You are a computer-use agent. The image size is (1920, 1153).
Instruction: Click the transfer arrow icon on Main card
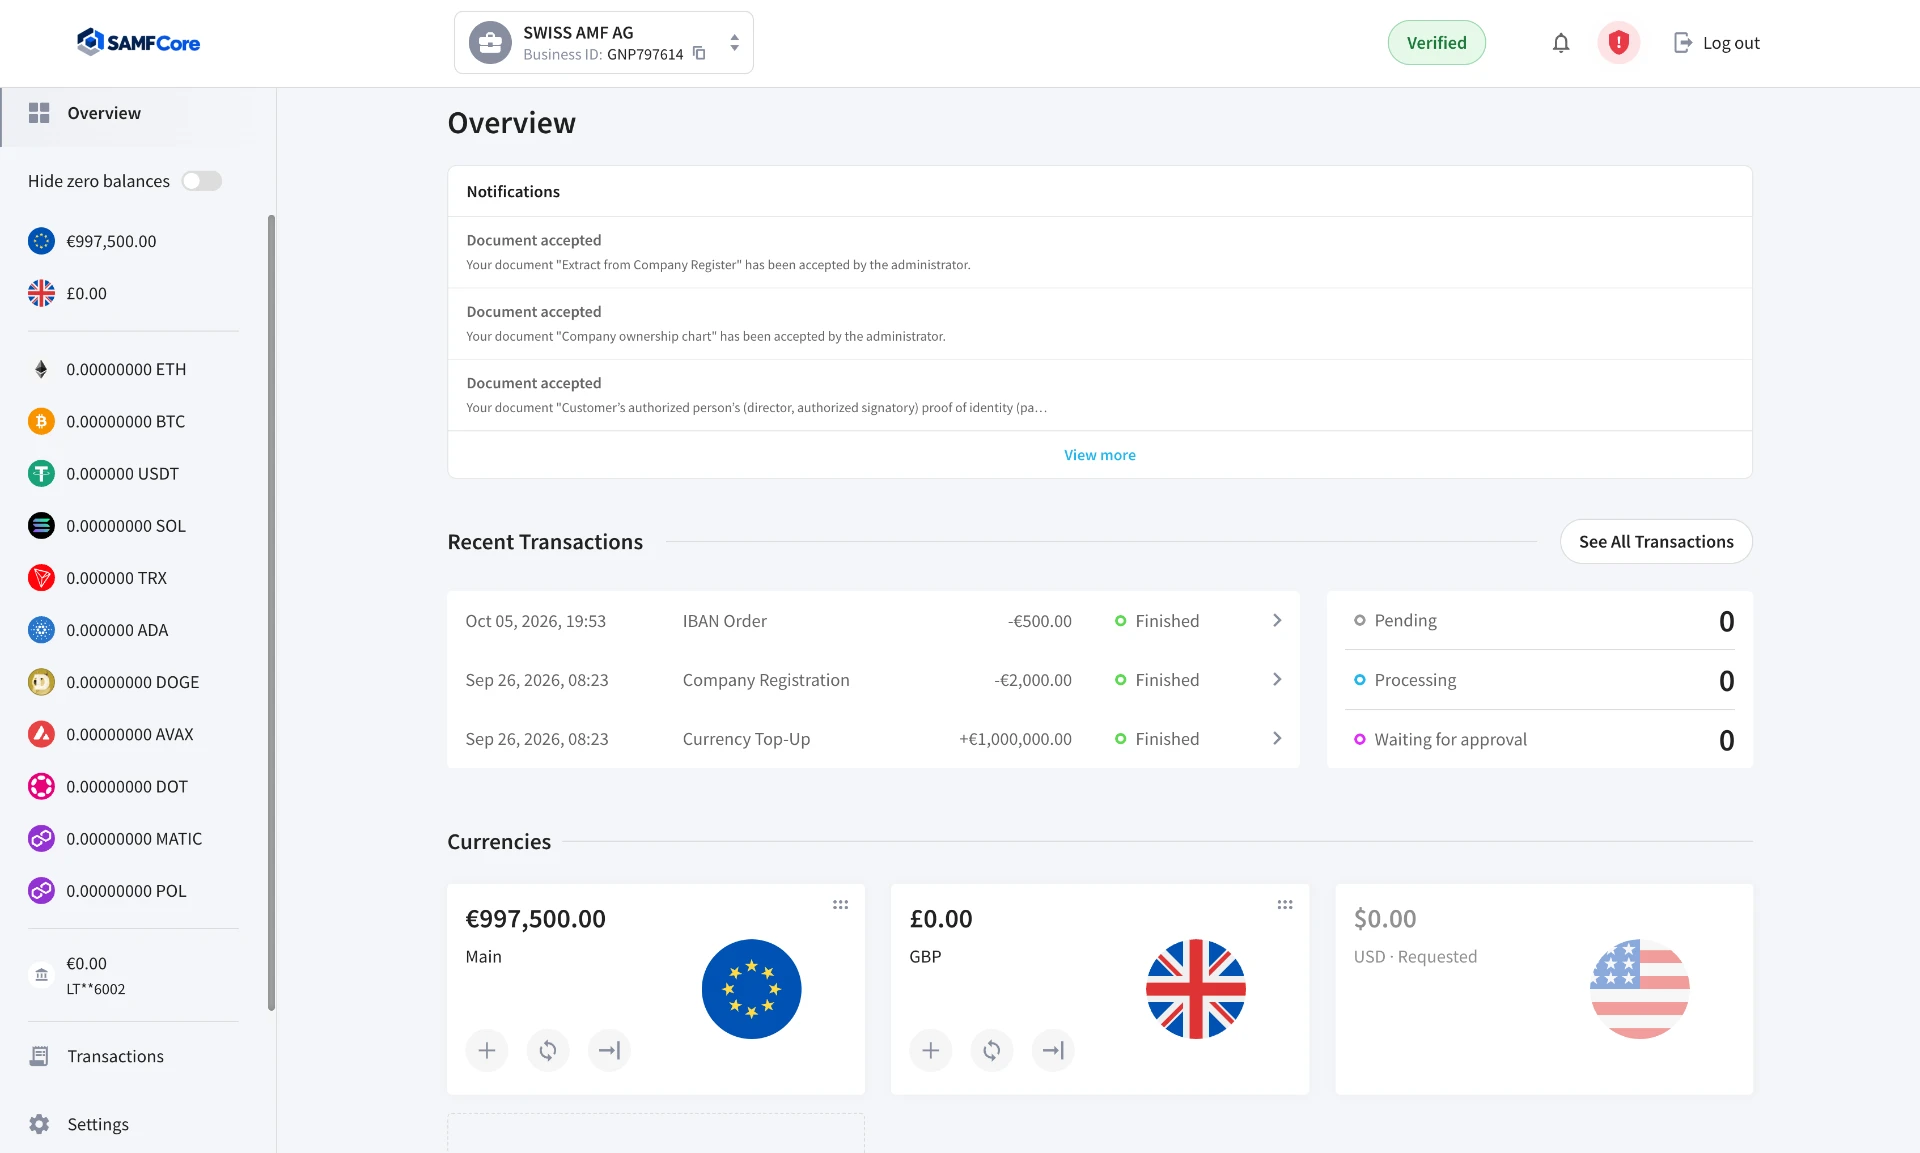(x=609, y=1050)
